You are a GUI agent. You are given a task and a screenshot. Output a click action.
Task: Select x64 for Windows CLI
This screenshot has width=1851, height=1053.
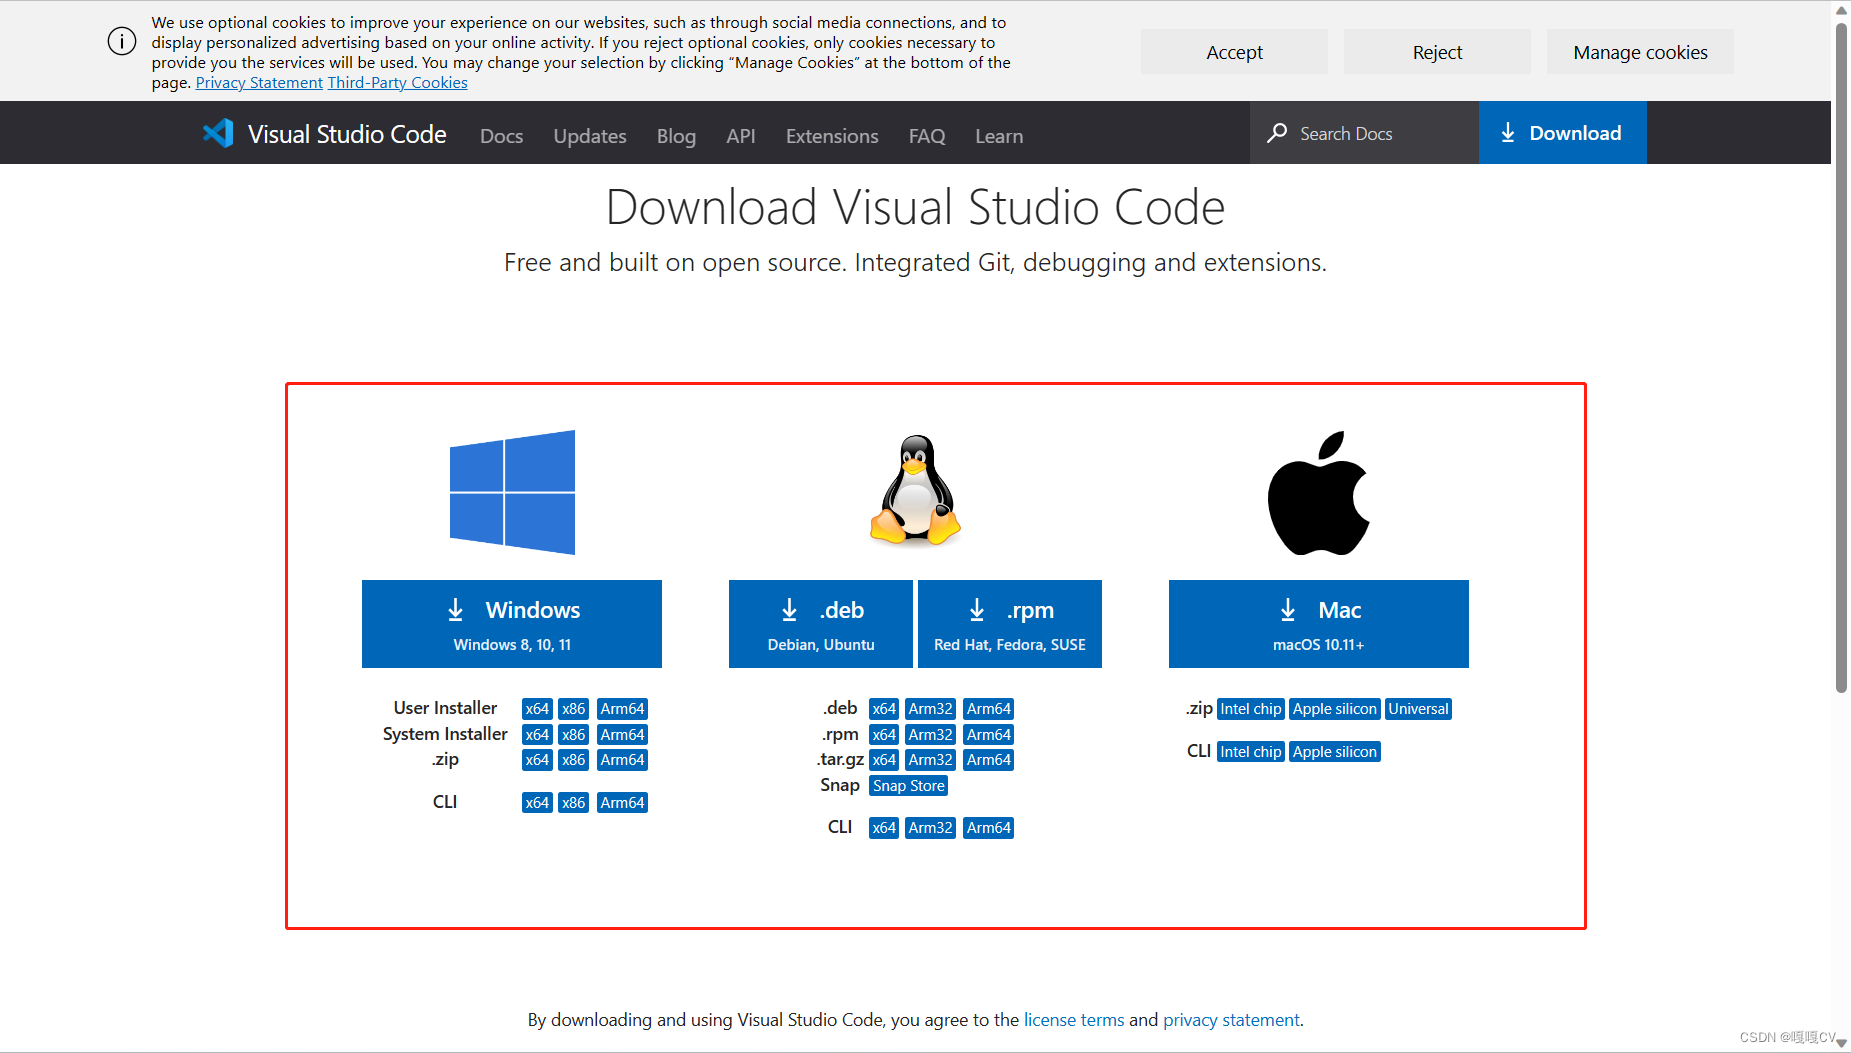tap(537, 803)
